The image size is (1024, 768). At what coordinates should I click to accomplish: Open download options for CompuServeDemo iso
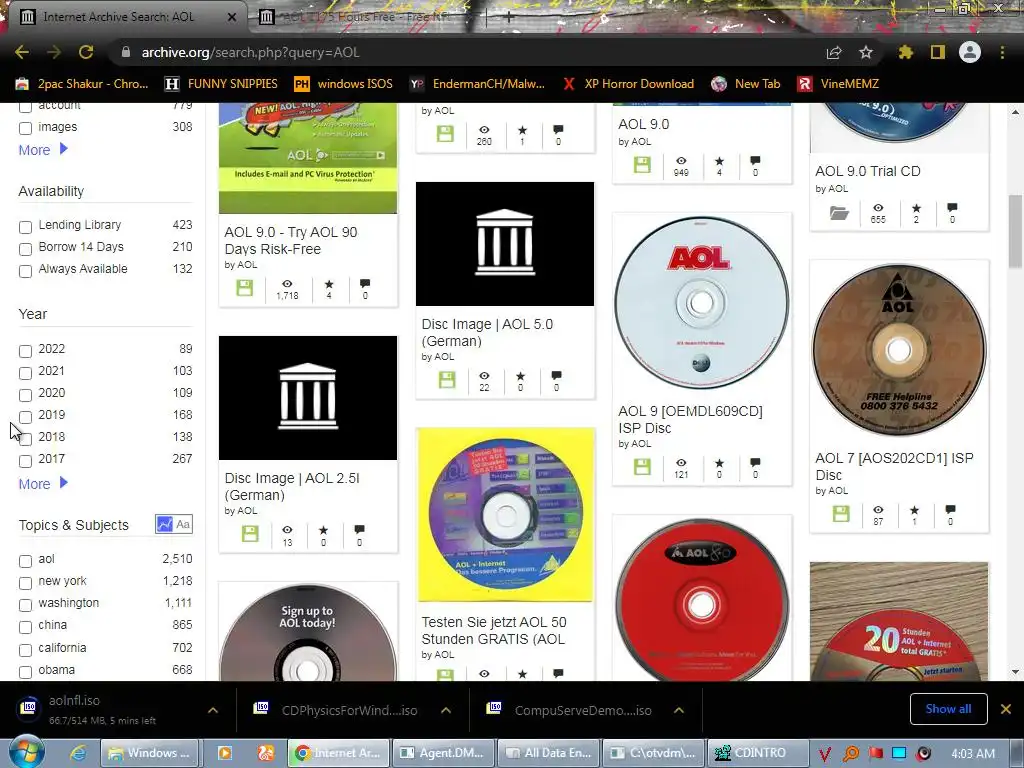(x=679, y=710)
